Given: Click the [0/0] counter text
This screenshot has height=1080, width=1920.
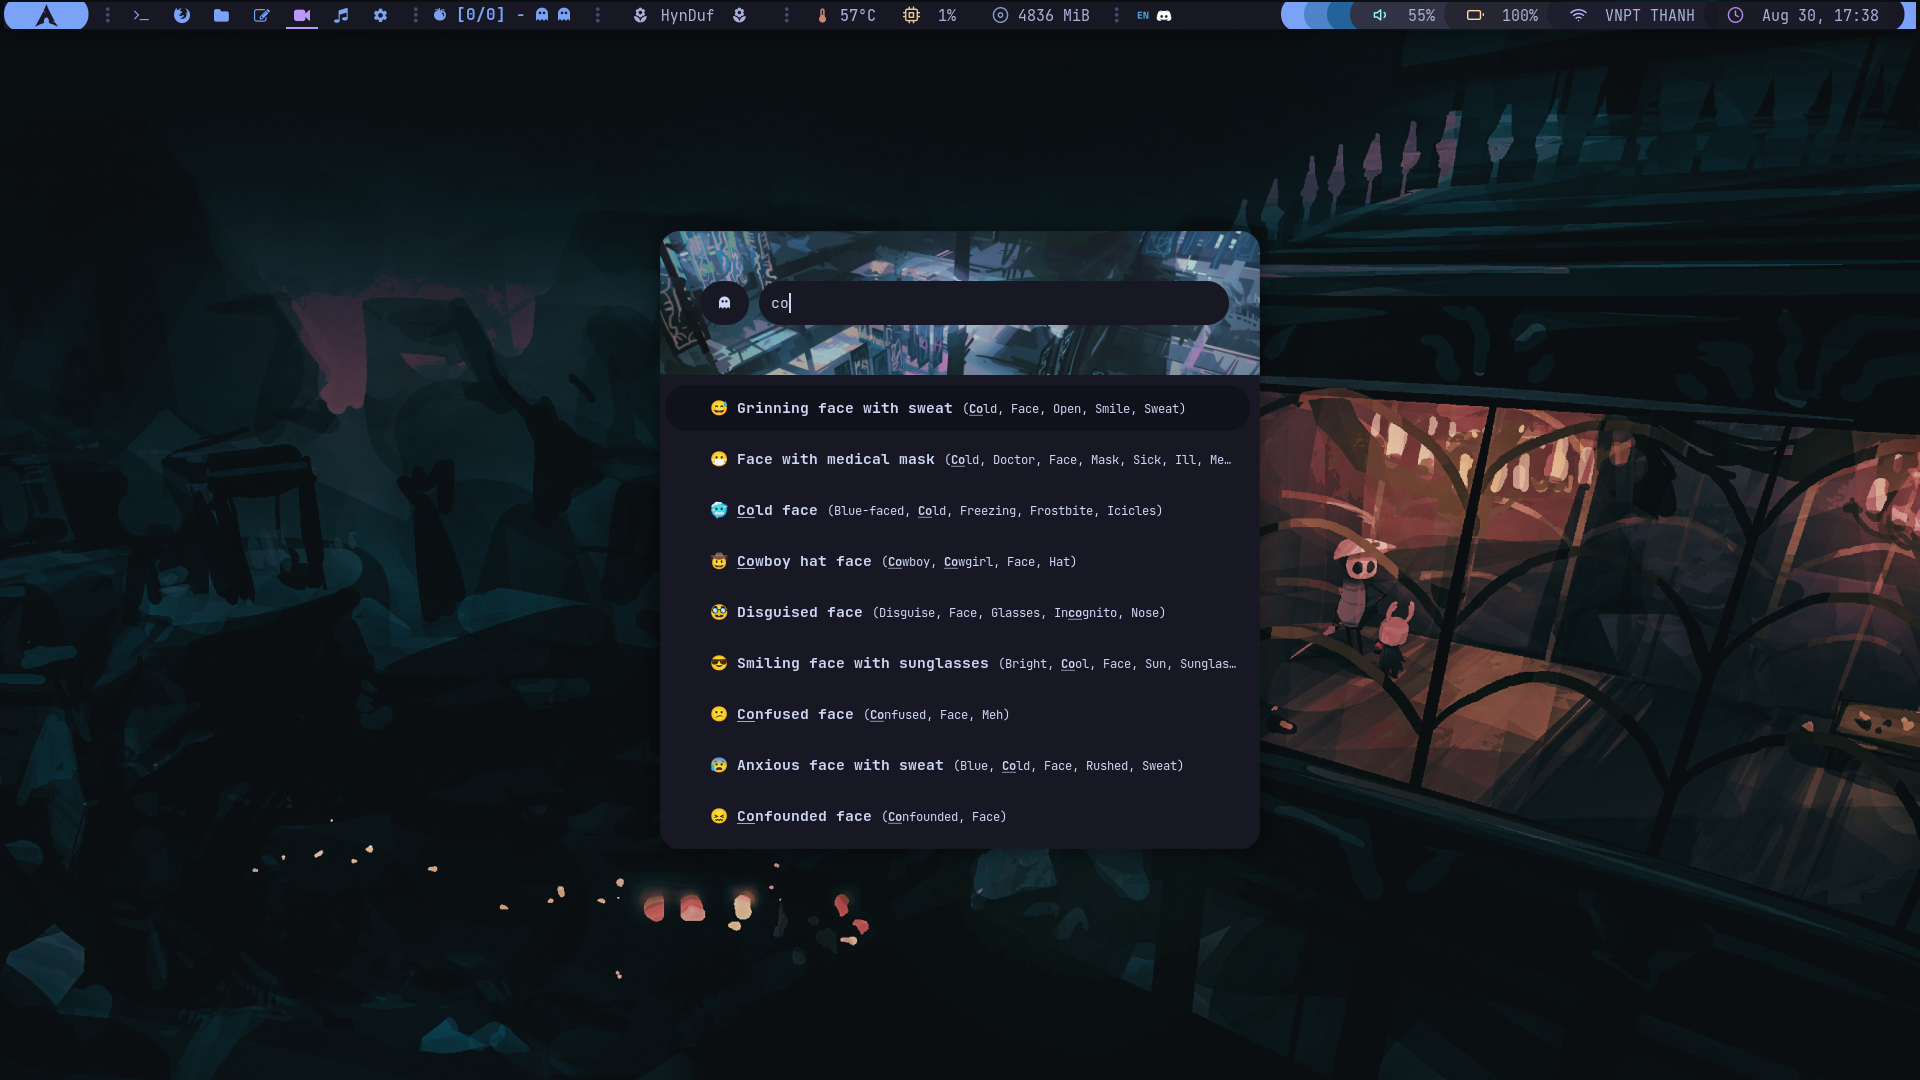Looking at the screenshot, I should 481,15.
